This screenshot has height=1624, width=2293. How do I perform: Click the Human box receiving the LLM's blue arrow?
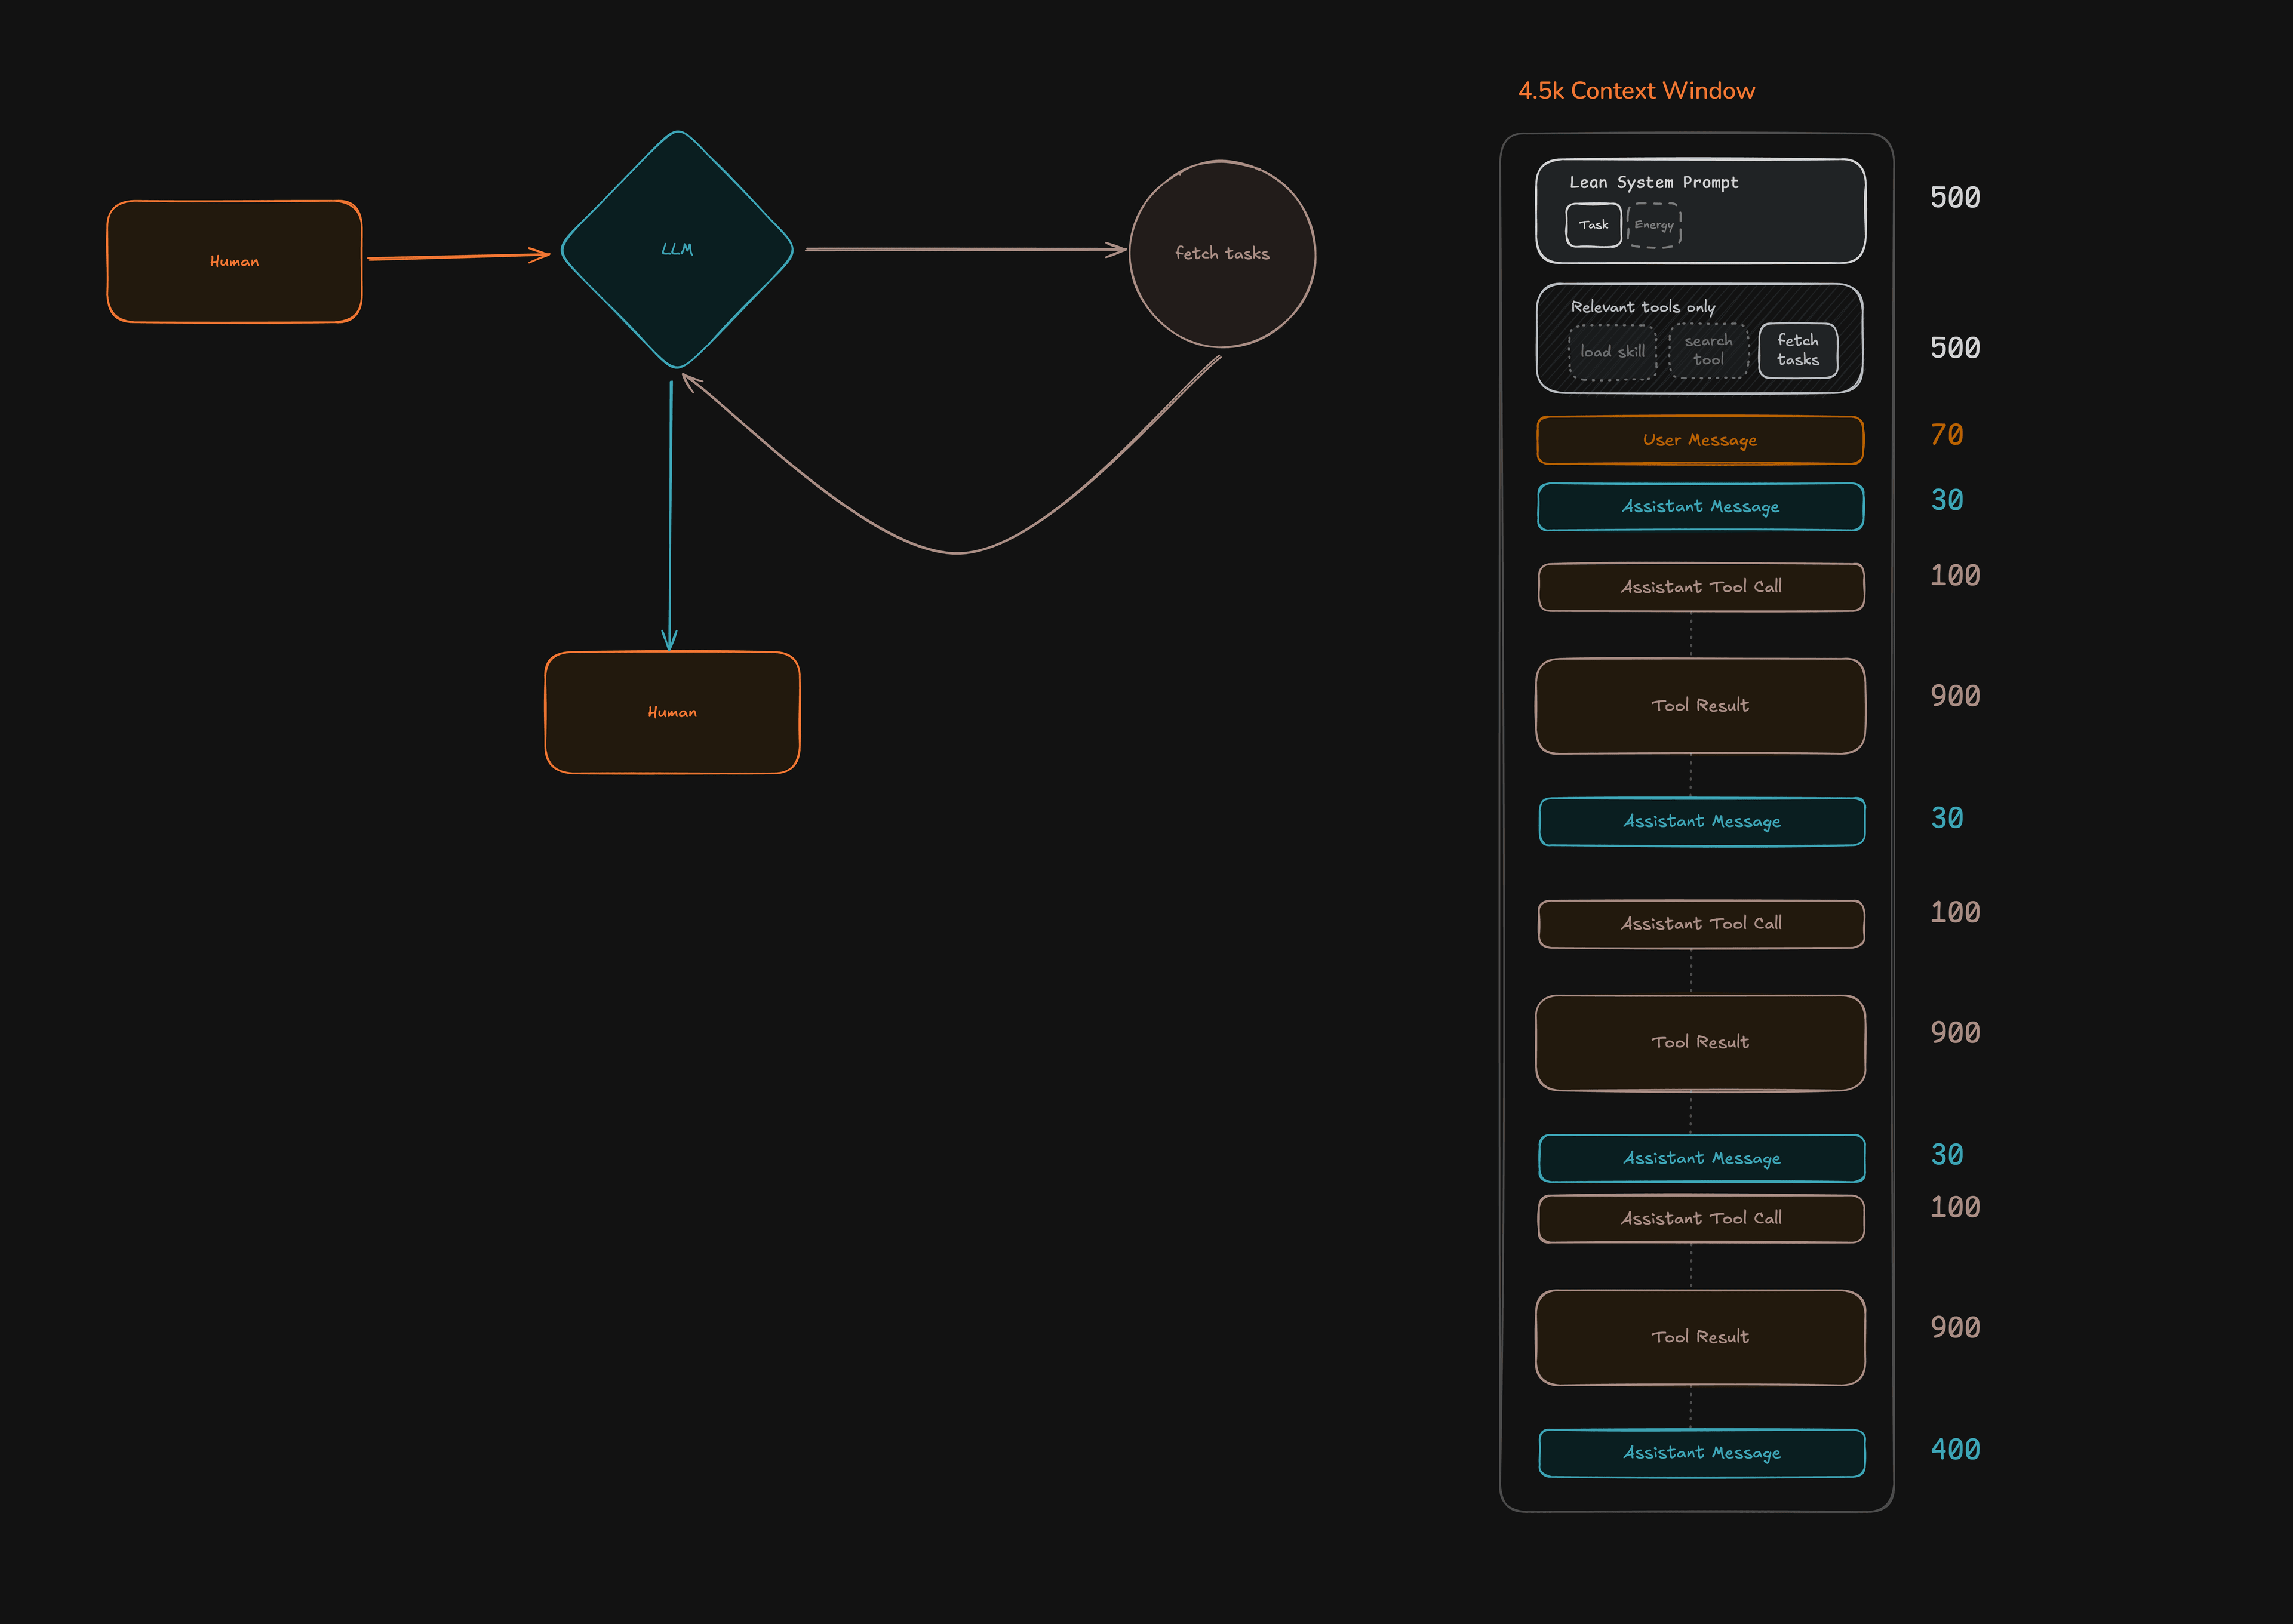[x=672, y=712]
